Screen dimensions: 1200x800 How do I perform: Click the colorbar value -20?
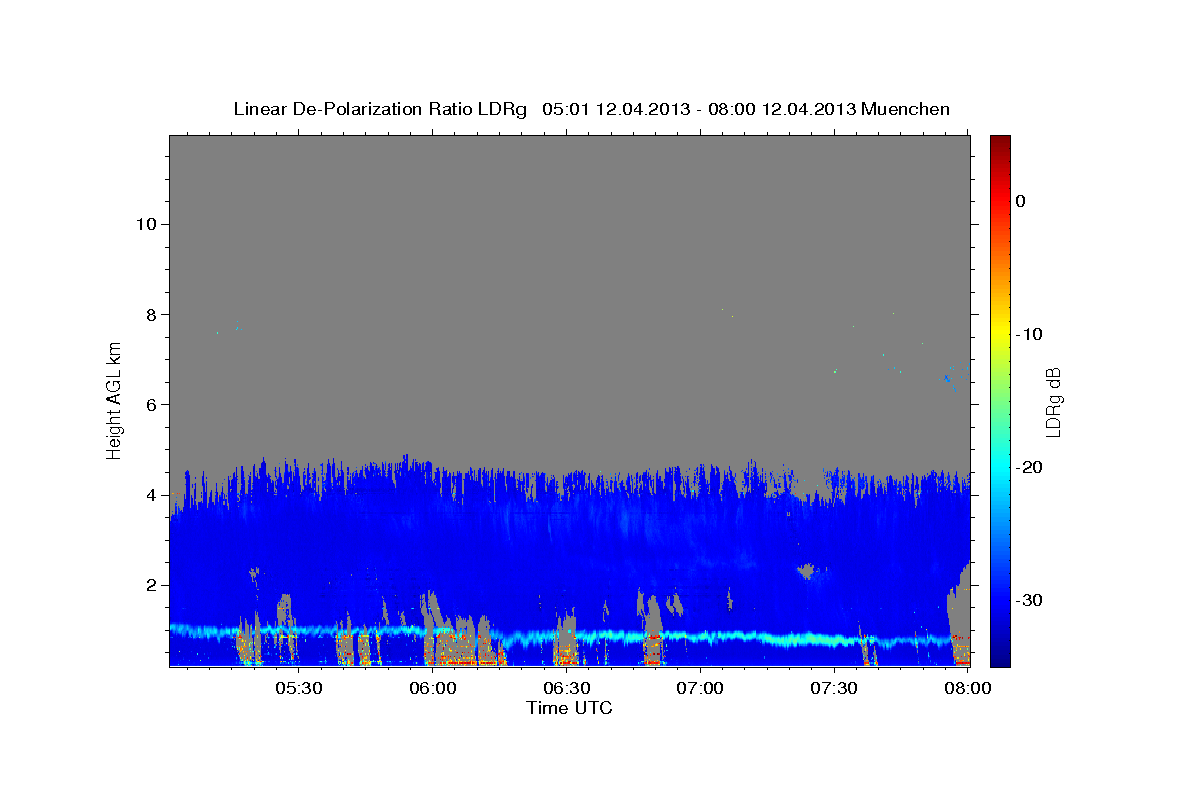pyautogui.click(x=1030, y=467)
